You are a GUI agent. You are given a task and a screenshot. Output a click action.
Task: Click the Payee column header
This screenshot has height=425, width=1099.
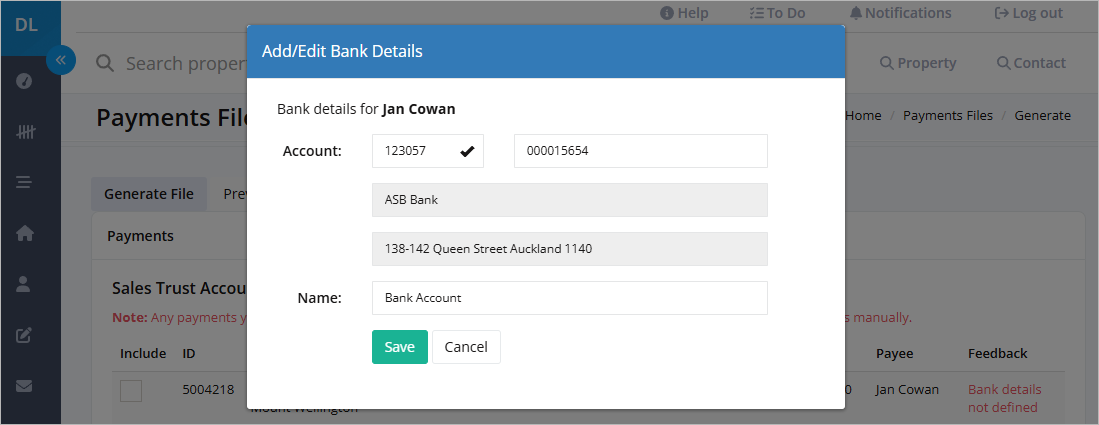[x=893, y=353]
